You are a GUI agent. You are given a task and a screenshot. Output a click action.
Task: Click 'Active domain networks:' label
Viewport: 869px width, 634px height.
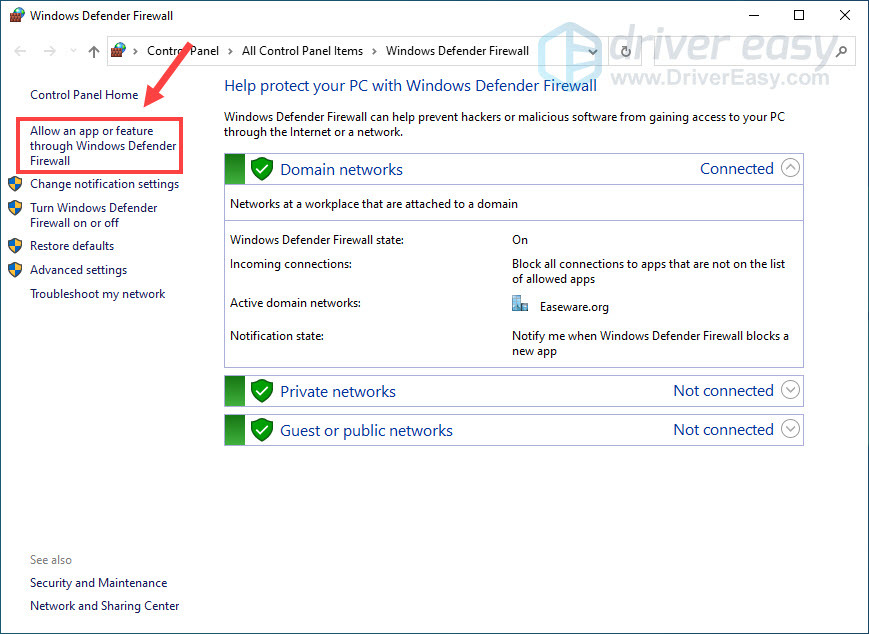(x=295, y=303)
